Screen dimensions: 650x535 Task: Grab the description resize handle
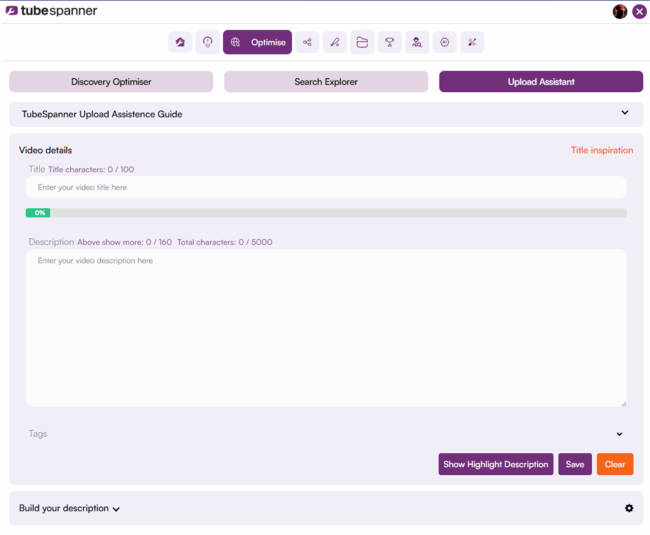click(623, 403)
